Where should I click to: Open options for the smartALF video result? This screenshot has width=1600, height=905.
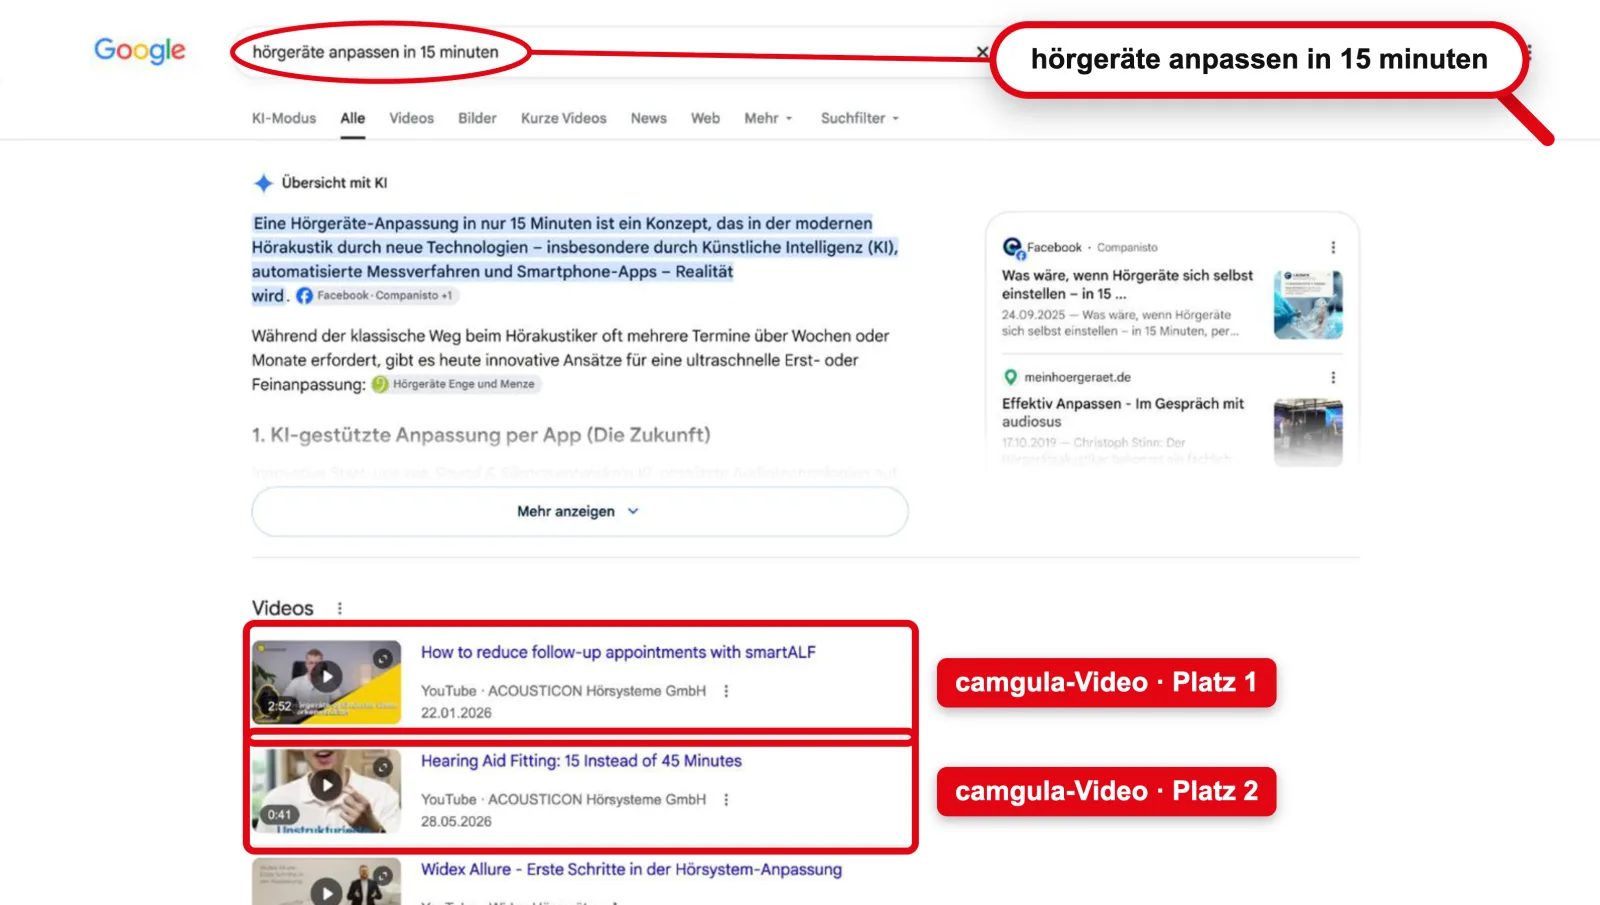coord(726,691)
